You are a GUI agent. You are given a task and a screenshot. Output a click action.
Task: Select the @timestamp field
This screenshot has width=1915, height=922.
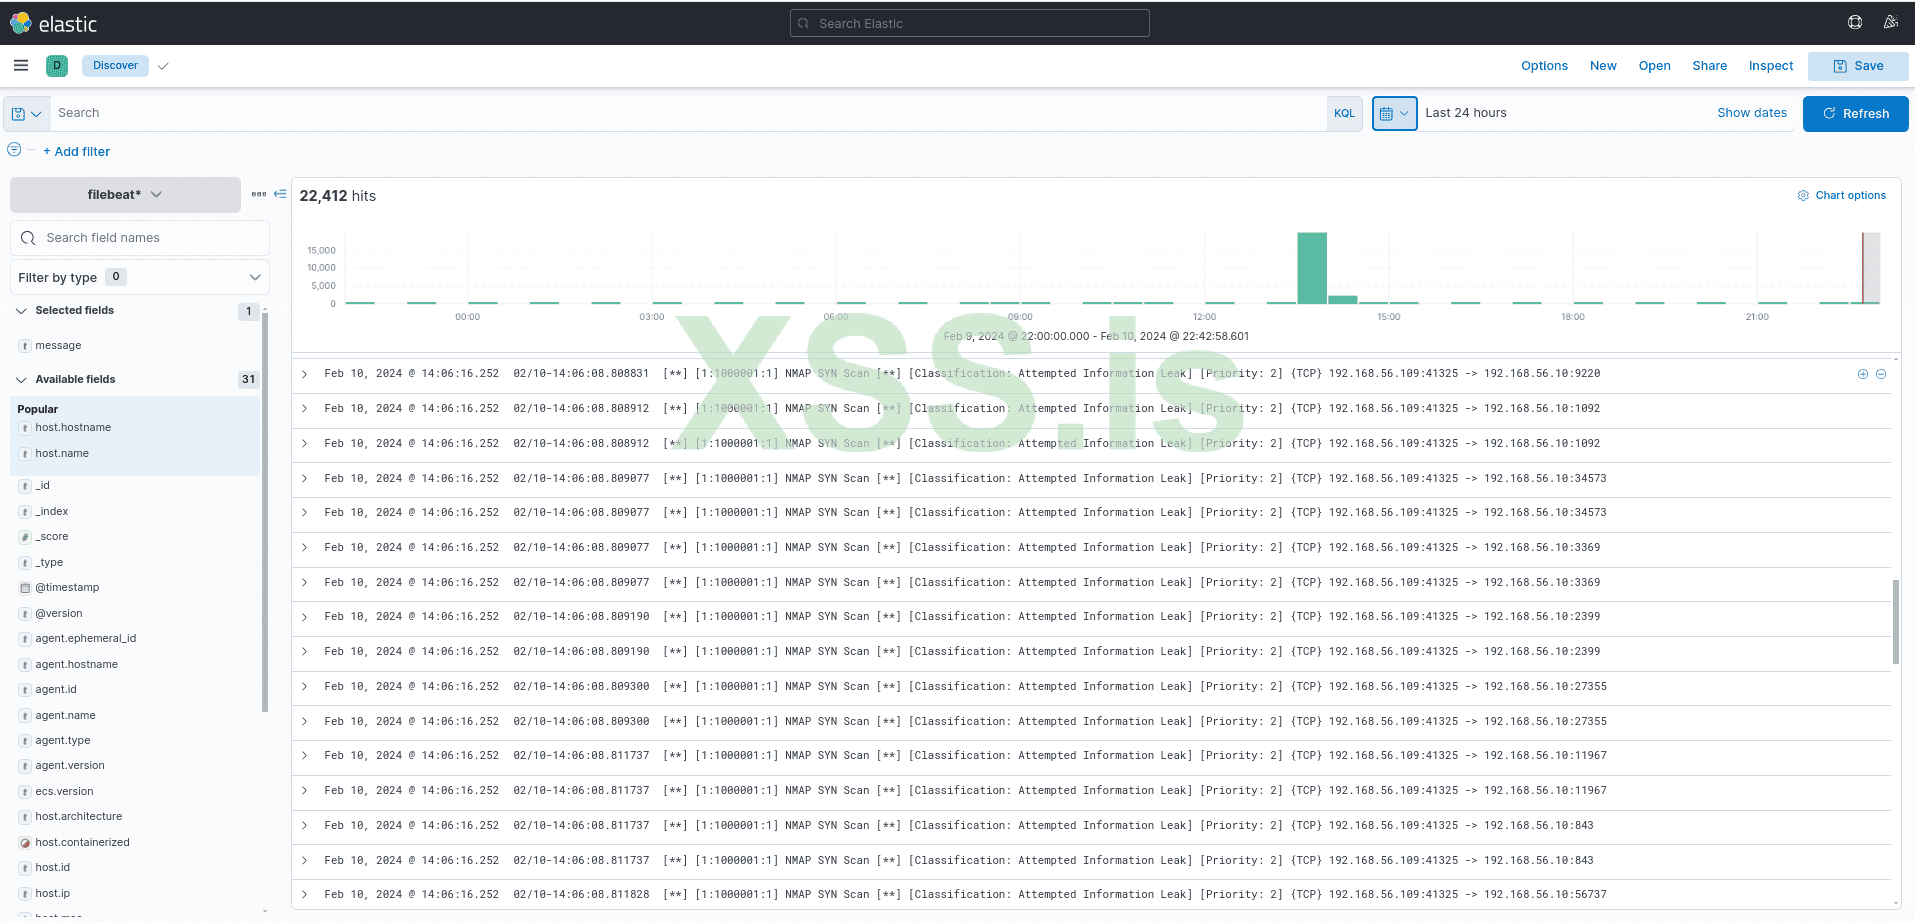pos(67,588)
